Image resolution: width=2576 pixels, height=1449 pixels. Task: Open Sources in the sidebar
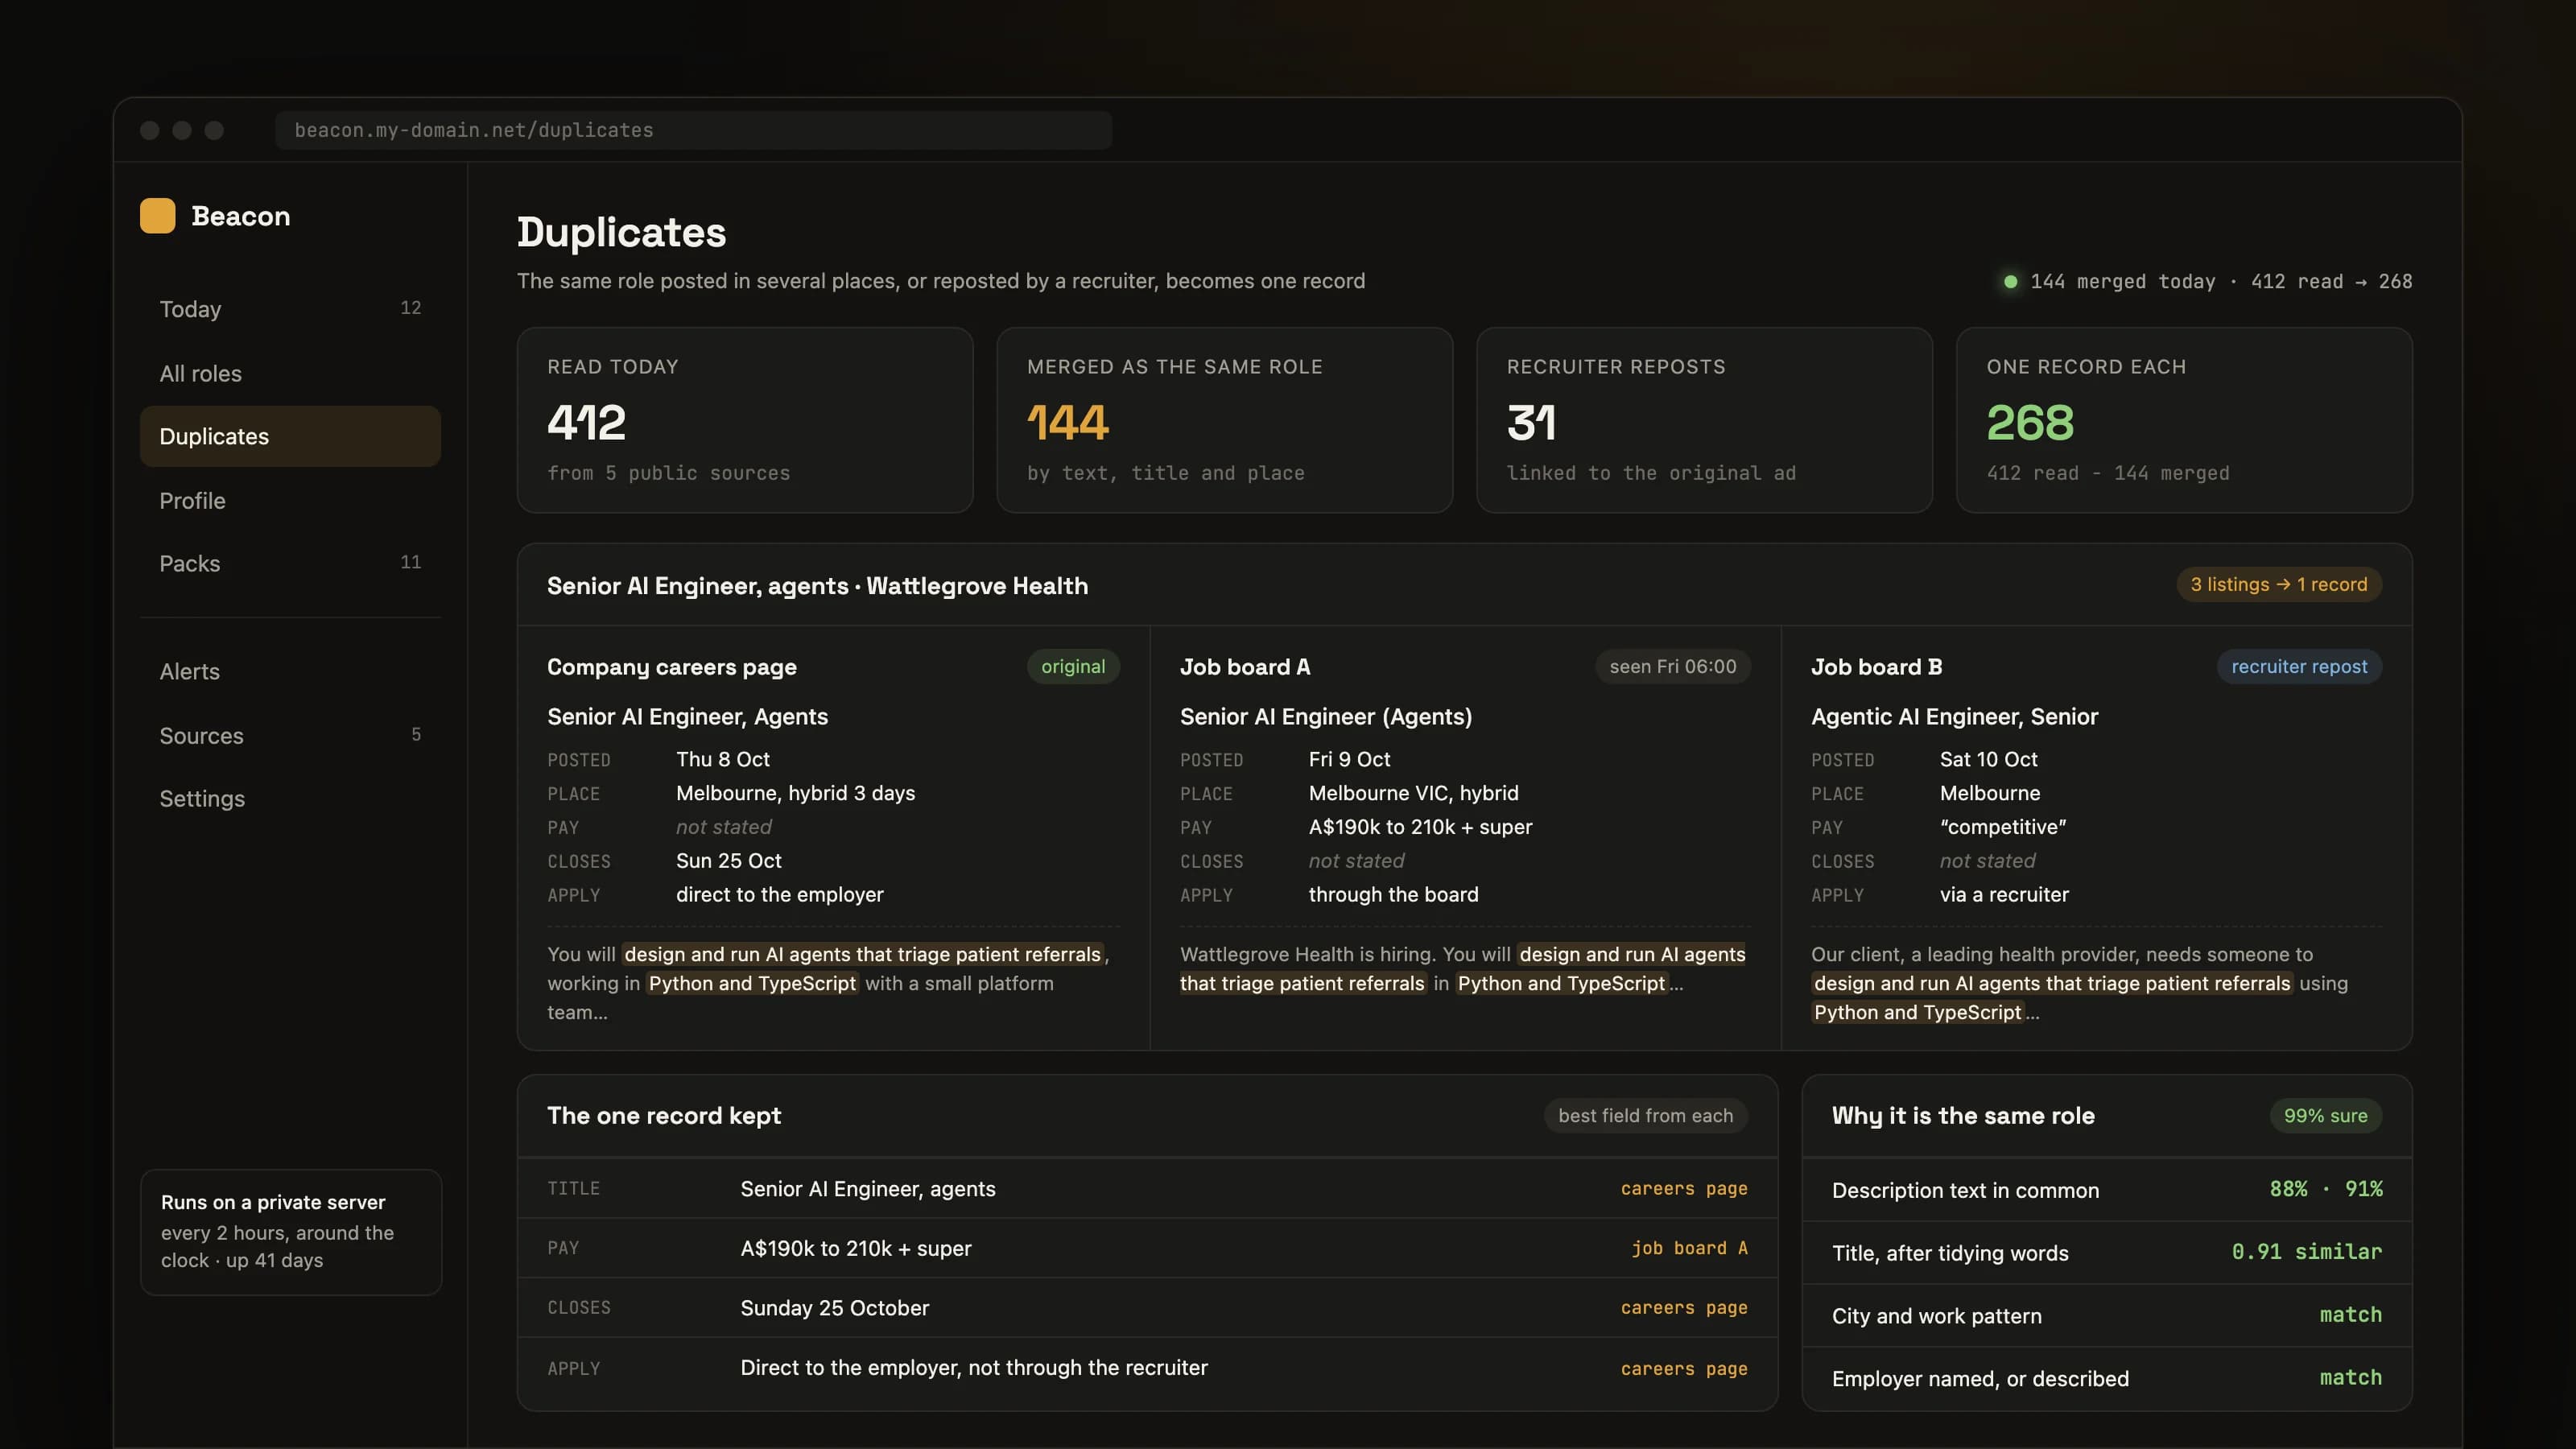(x=290, y=735)
